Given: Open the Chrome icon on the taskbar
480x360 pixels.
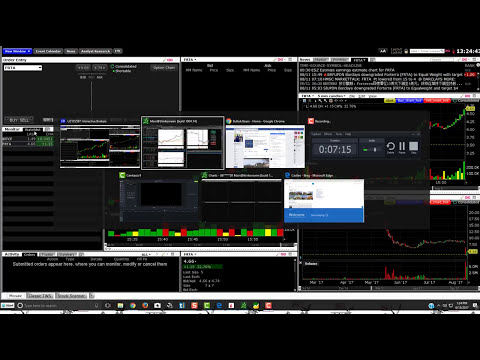Looking at the screenshot, I should coord(133,305).
